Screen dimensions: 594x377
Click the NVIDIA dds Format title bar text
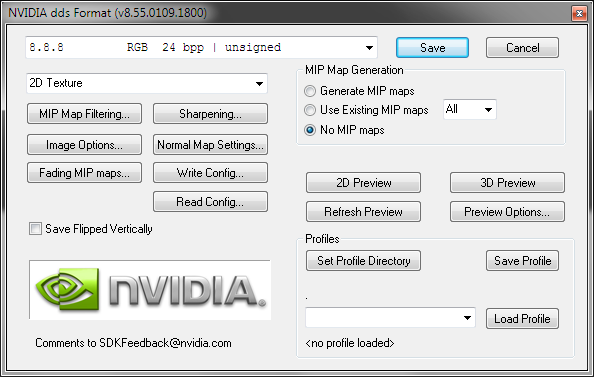108,13
